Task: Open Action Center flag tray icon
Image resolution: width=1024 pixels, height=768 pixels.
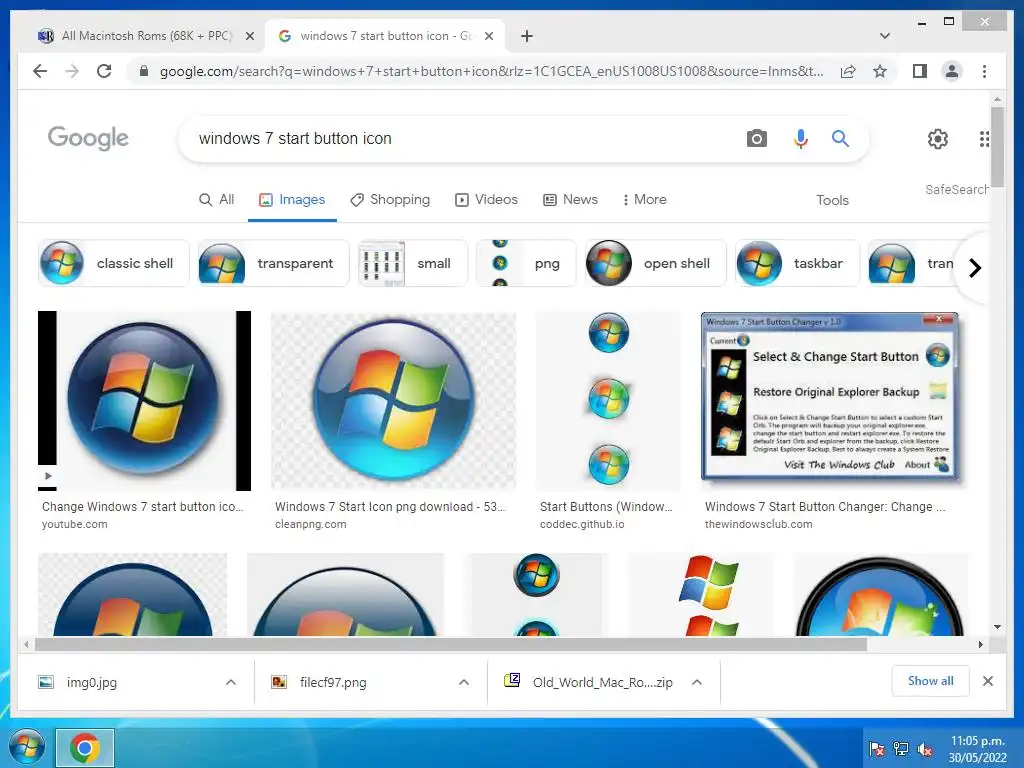Action: click(x=877, y=748)
